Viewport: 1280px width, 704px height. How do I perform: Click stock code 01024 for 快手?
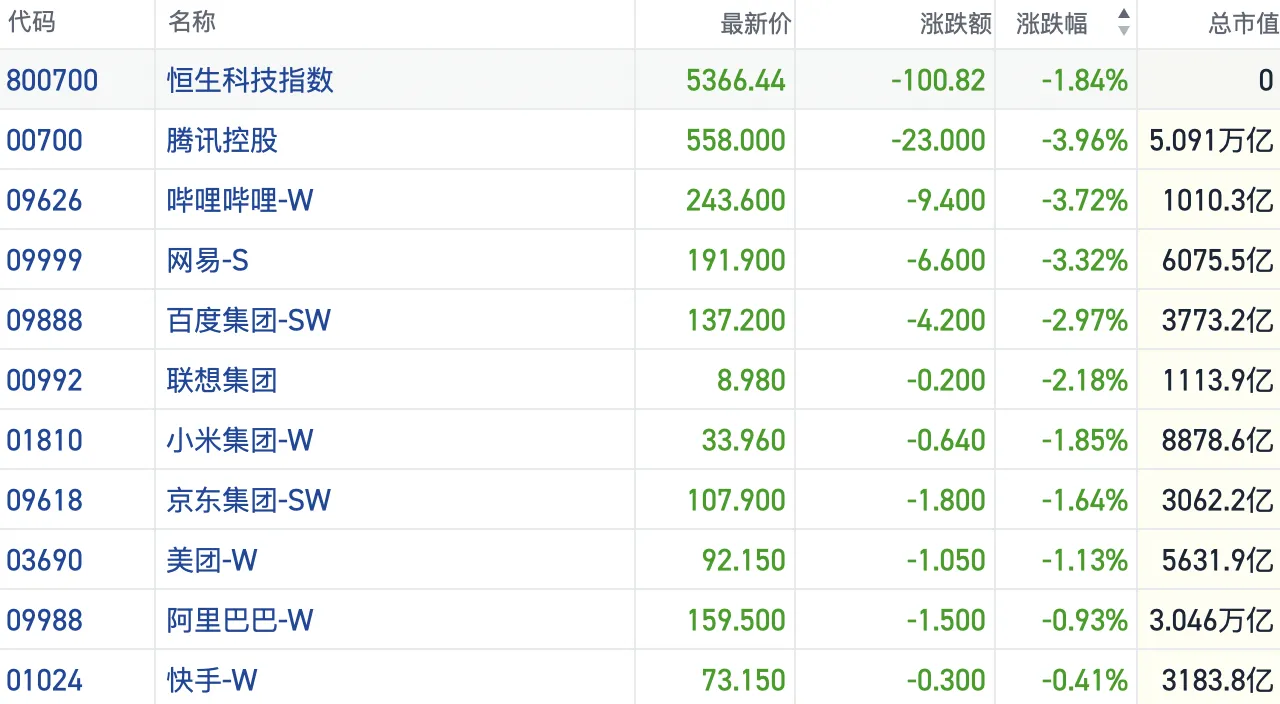click(45, 680)
